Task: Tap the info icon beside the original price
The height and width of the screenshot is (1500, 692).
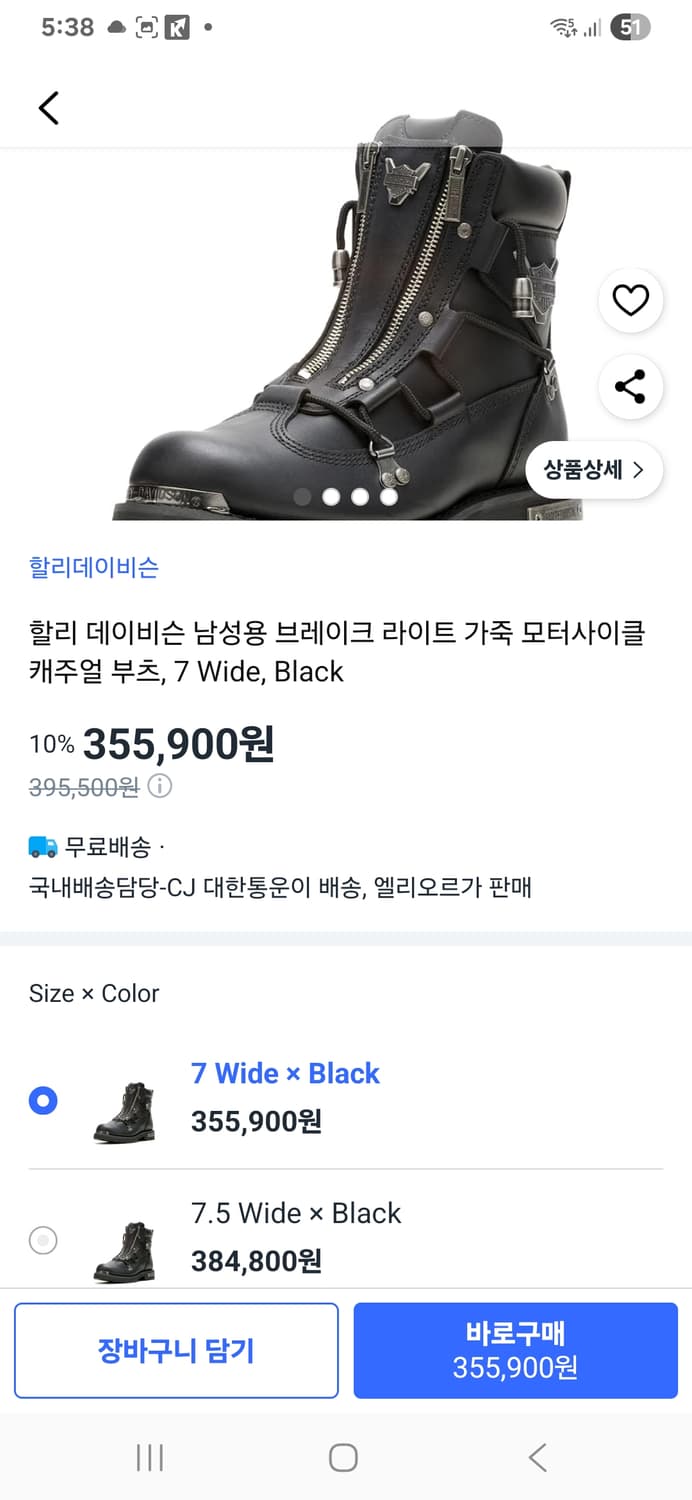Action: [x=160, y=786]
